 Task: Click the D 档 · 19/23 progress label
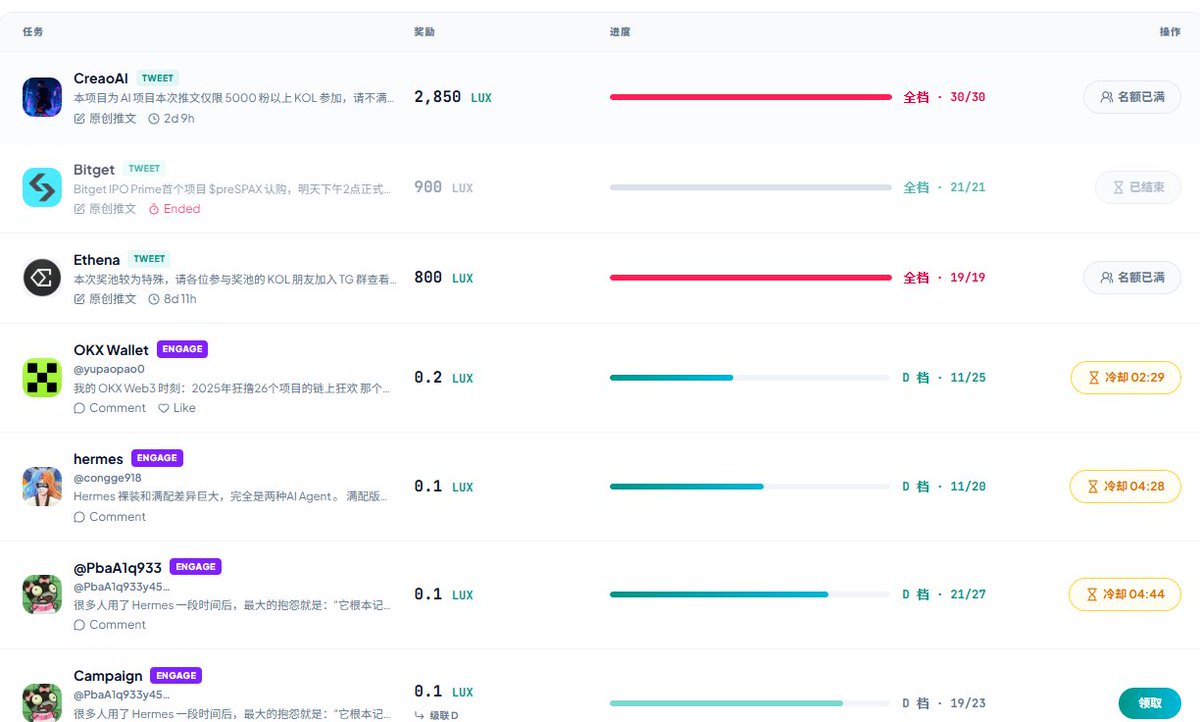[944, 703]
